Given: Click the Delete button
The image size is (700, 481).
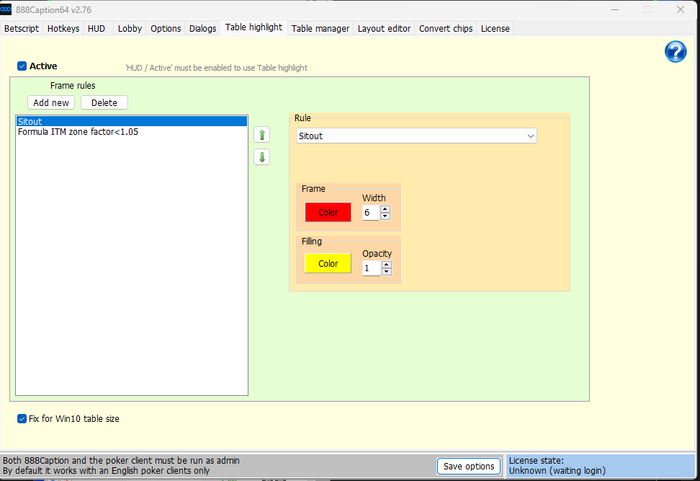Looking at the screenshot, I should (104, 103).
